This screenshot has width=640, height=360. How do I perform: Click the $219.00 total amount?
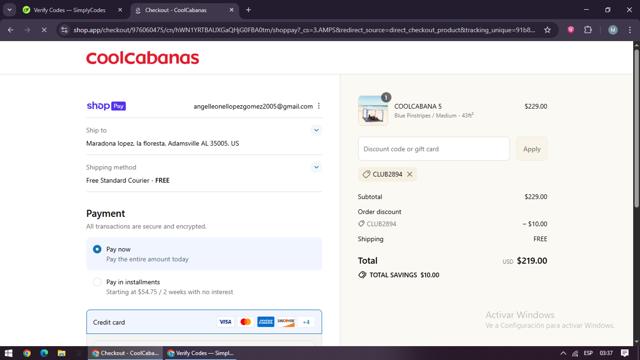(532, 261)
